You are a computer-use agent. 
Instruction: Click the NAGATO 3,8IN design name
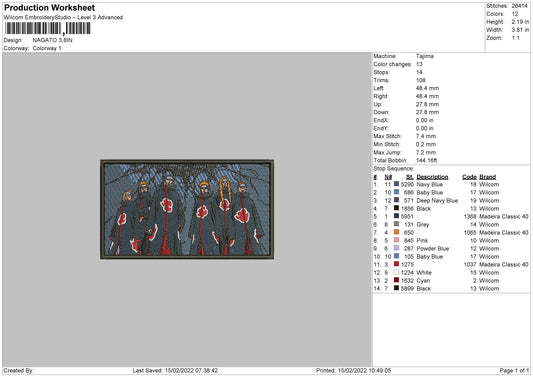tap(52, 40)
